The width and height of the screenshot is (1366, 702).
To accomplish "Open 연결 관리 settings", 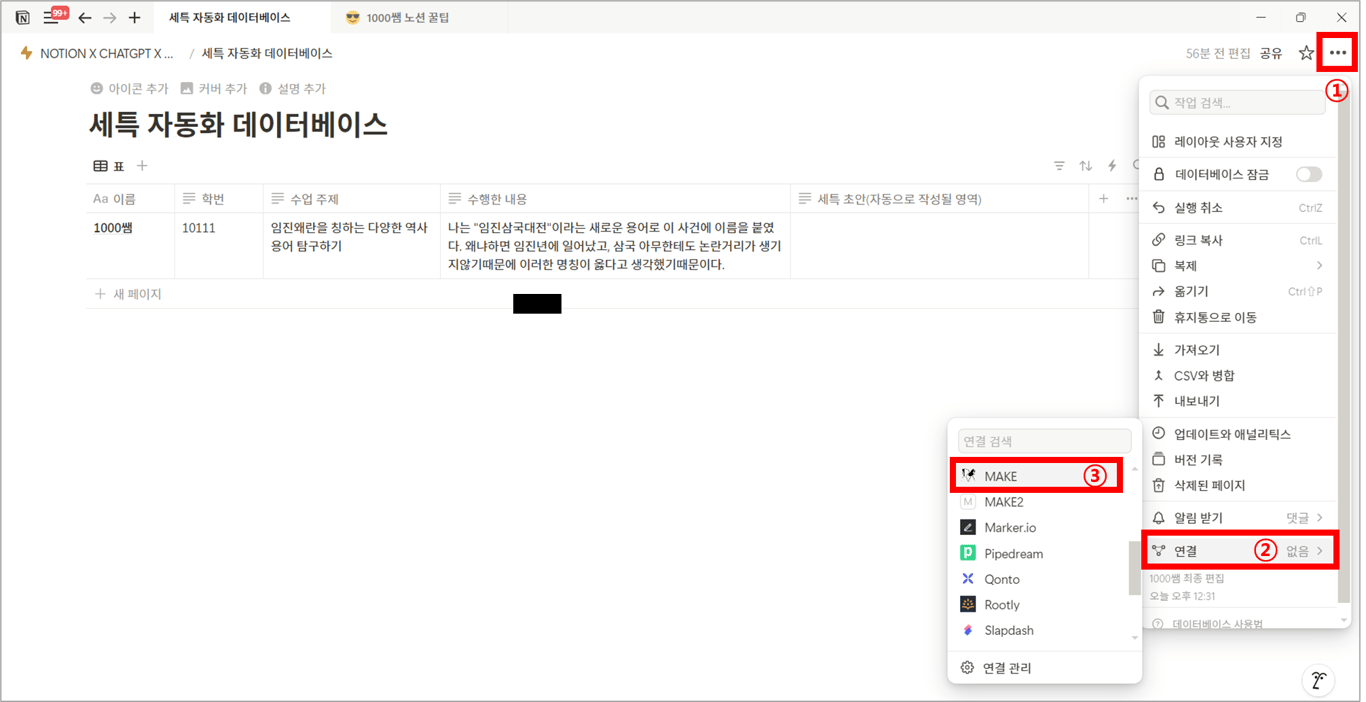I will pyautogui.click(x=1044, y=668).
